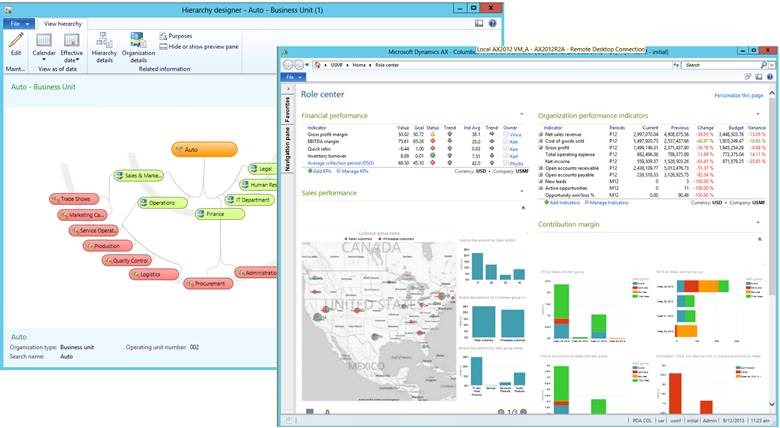The image size is (780, 428).
Task: Click the search magnifier icon
Action: pos(764,65)
